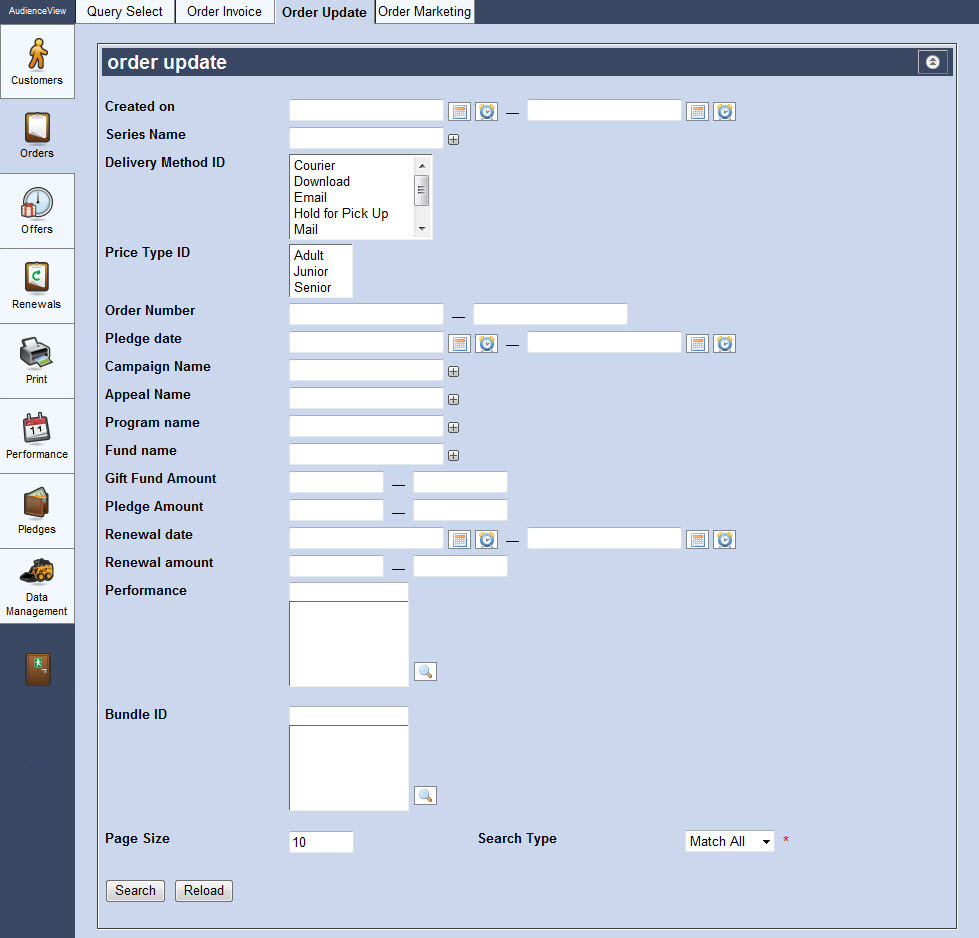Expand the Campaign Name plus button

tap(453, 371)
